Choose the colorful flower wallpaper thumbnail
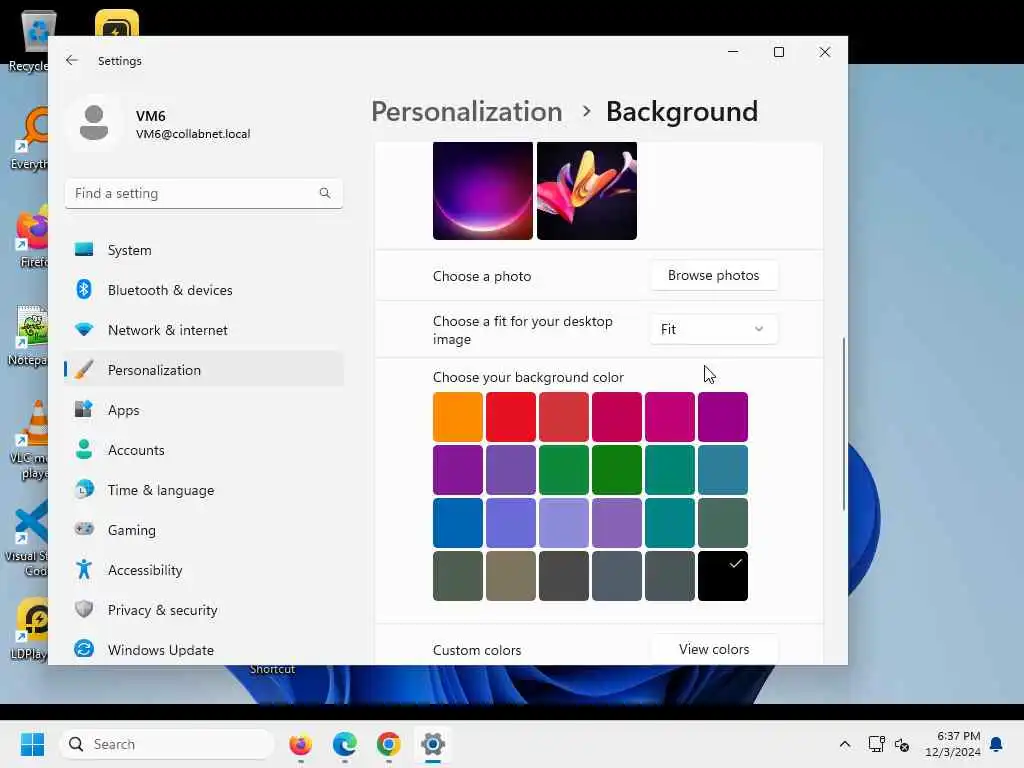 coord(586,191)
